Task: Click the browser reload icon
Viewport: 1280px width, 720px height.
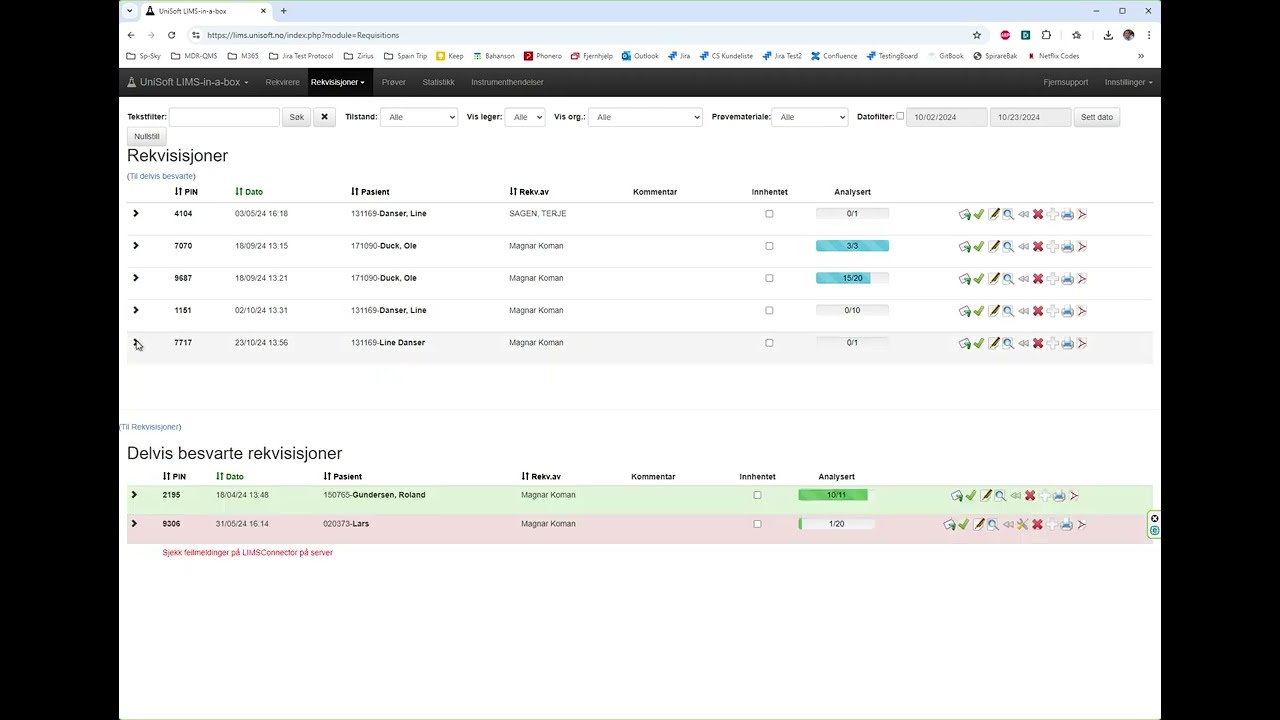Action: point(172,35)
